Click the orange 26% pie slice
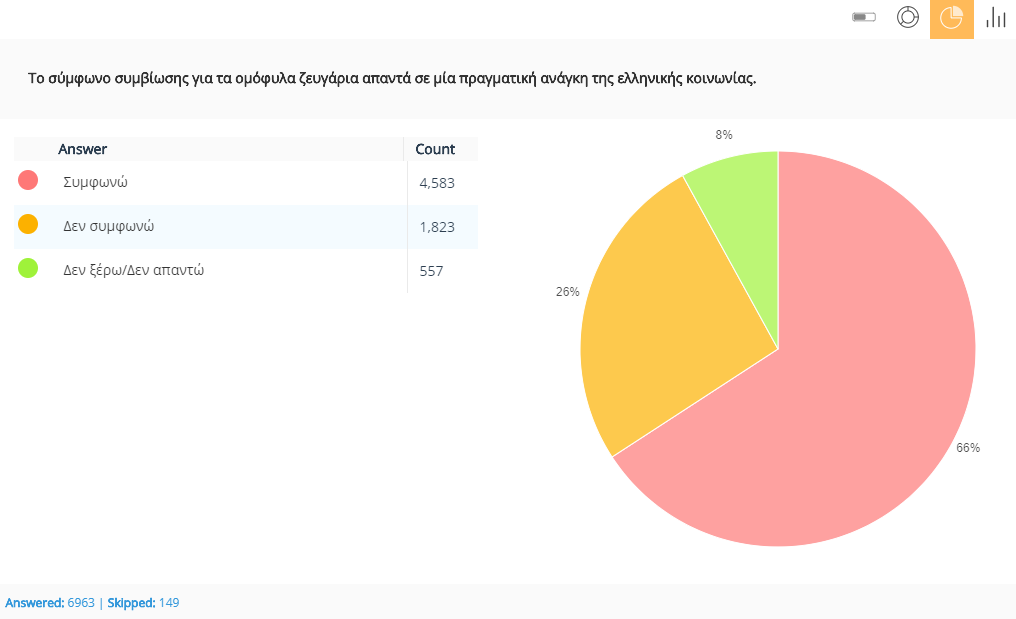The image size is (1016, 619). pos(660,320)
